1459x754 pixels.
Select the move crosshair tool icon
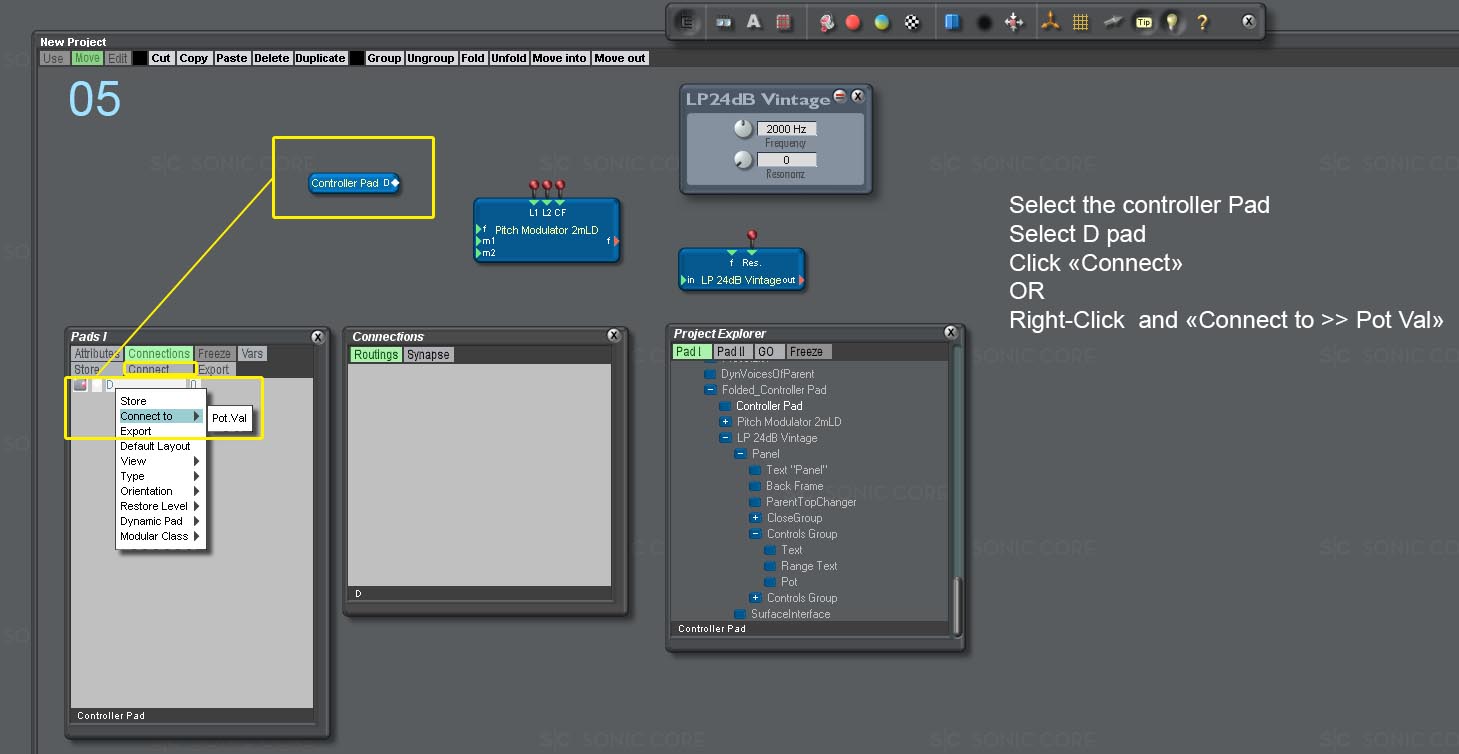point(1015,21)
